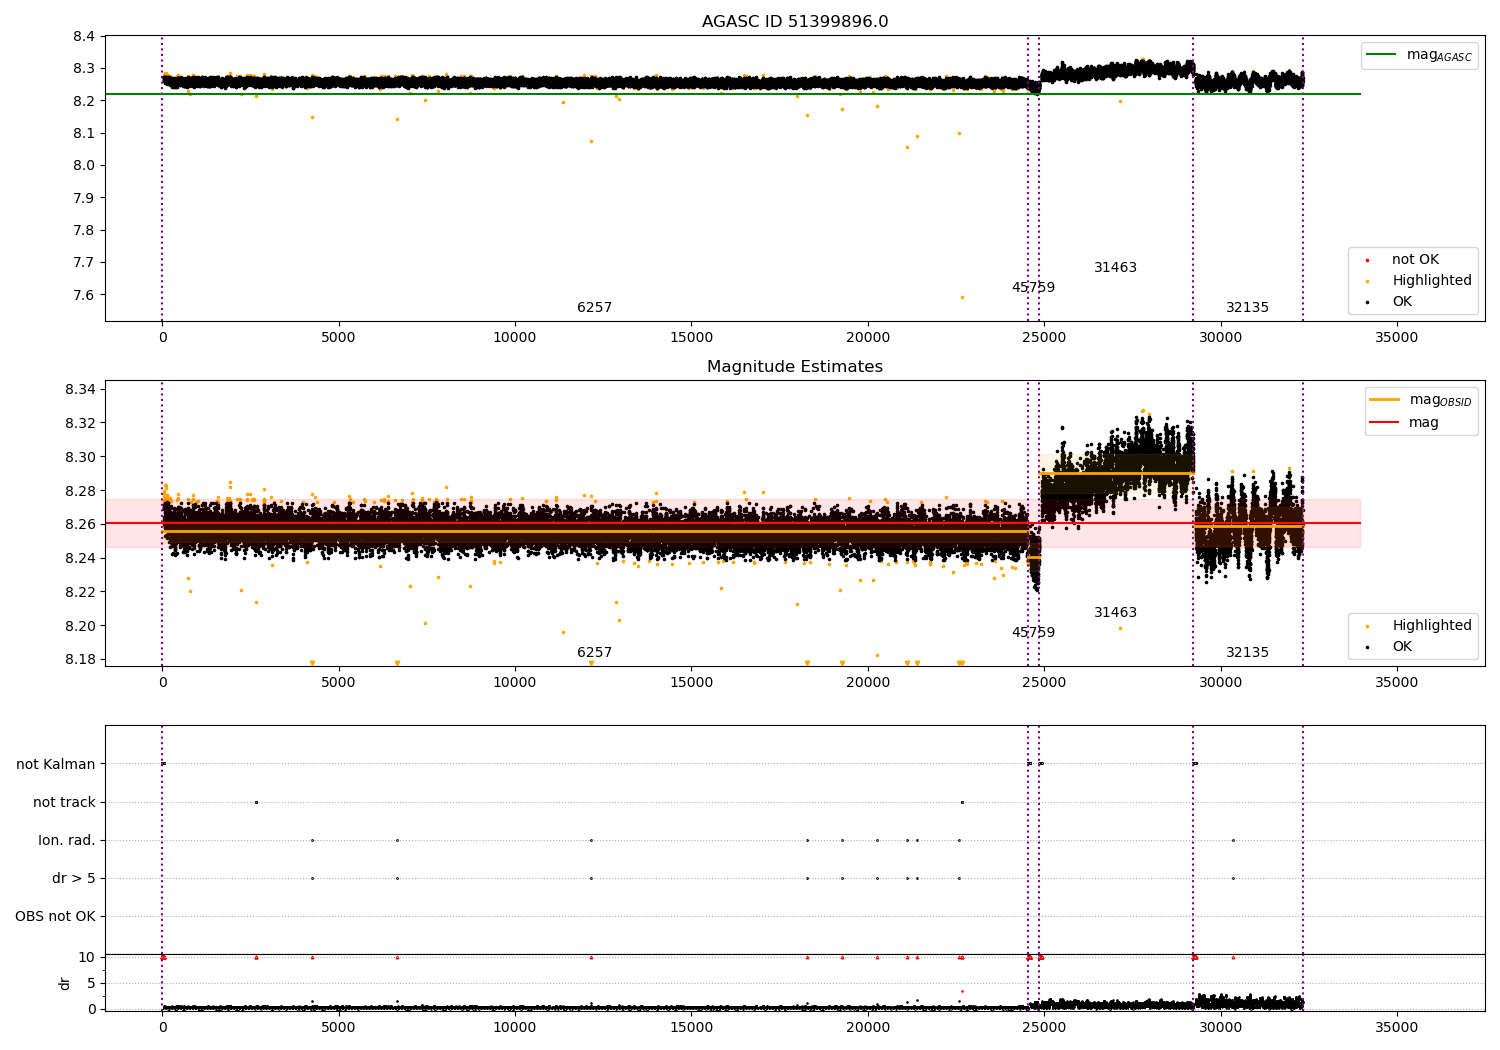The image size is (1500, 1050).
Task: Click the 6257 obsid label in top plot
Action: 594,308
